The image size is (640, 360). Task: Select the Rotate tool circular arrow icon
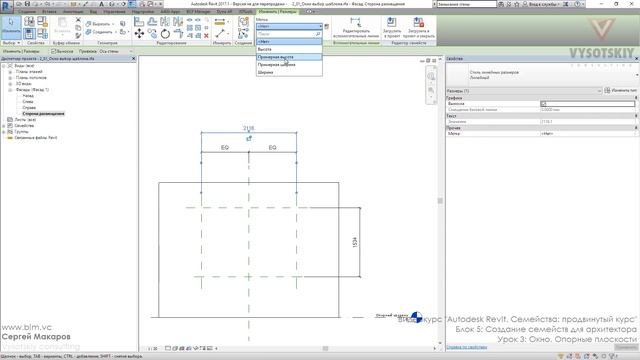(165, 33)
